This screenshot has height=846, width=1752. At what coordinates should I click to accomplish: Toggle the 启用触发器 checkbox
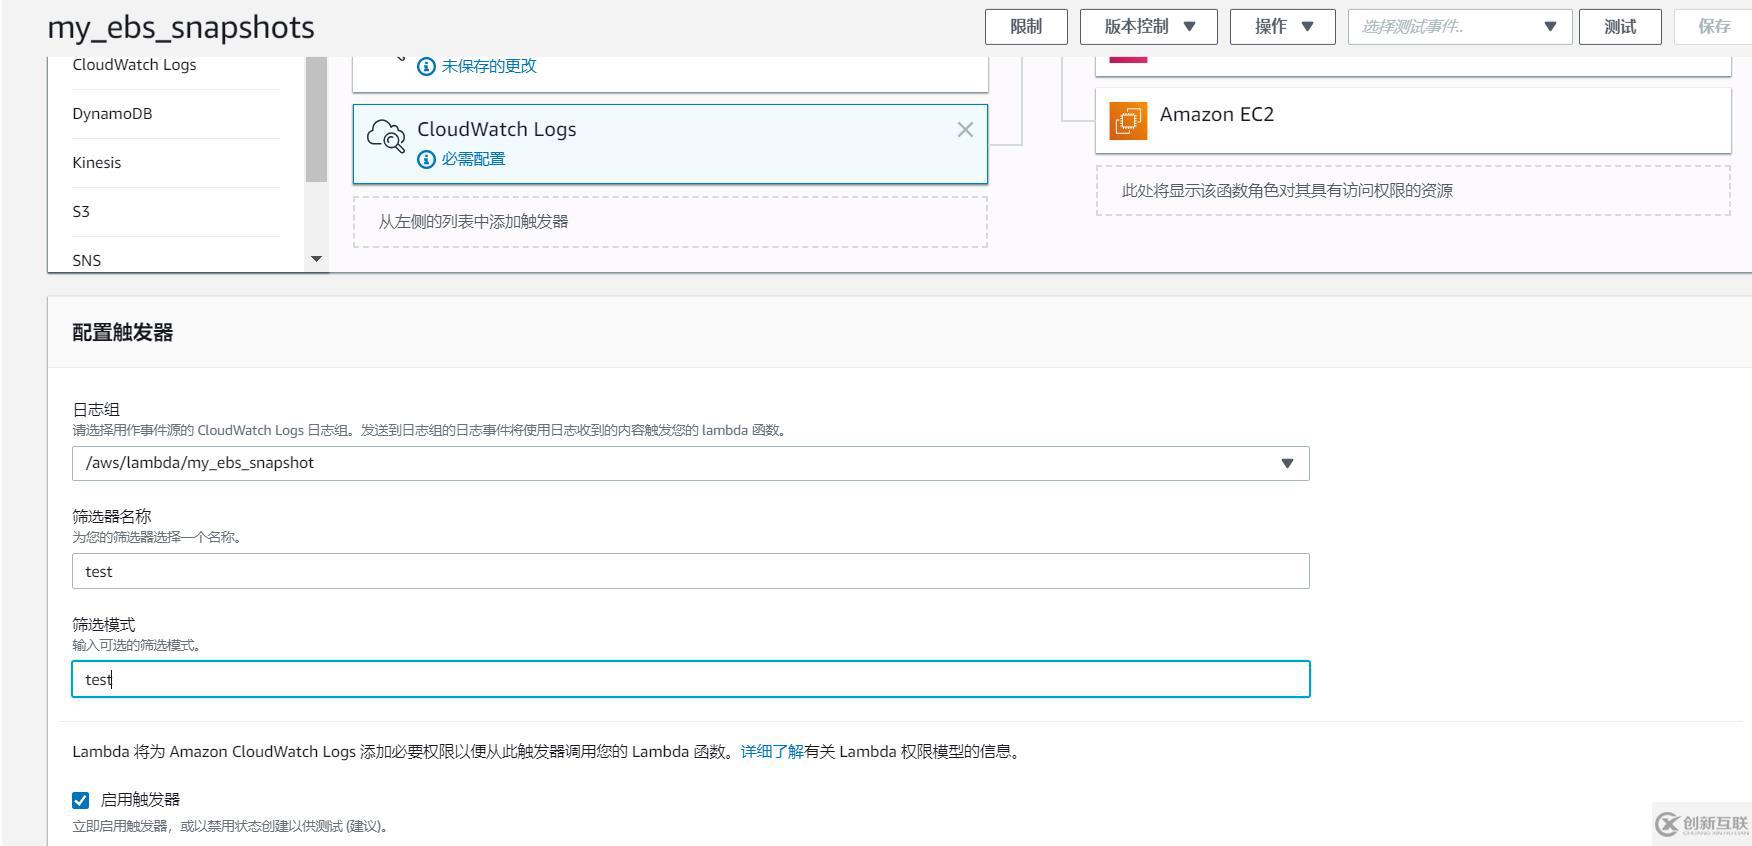(x=81, y=800)
